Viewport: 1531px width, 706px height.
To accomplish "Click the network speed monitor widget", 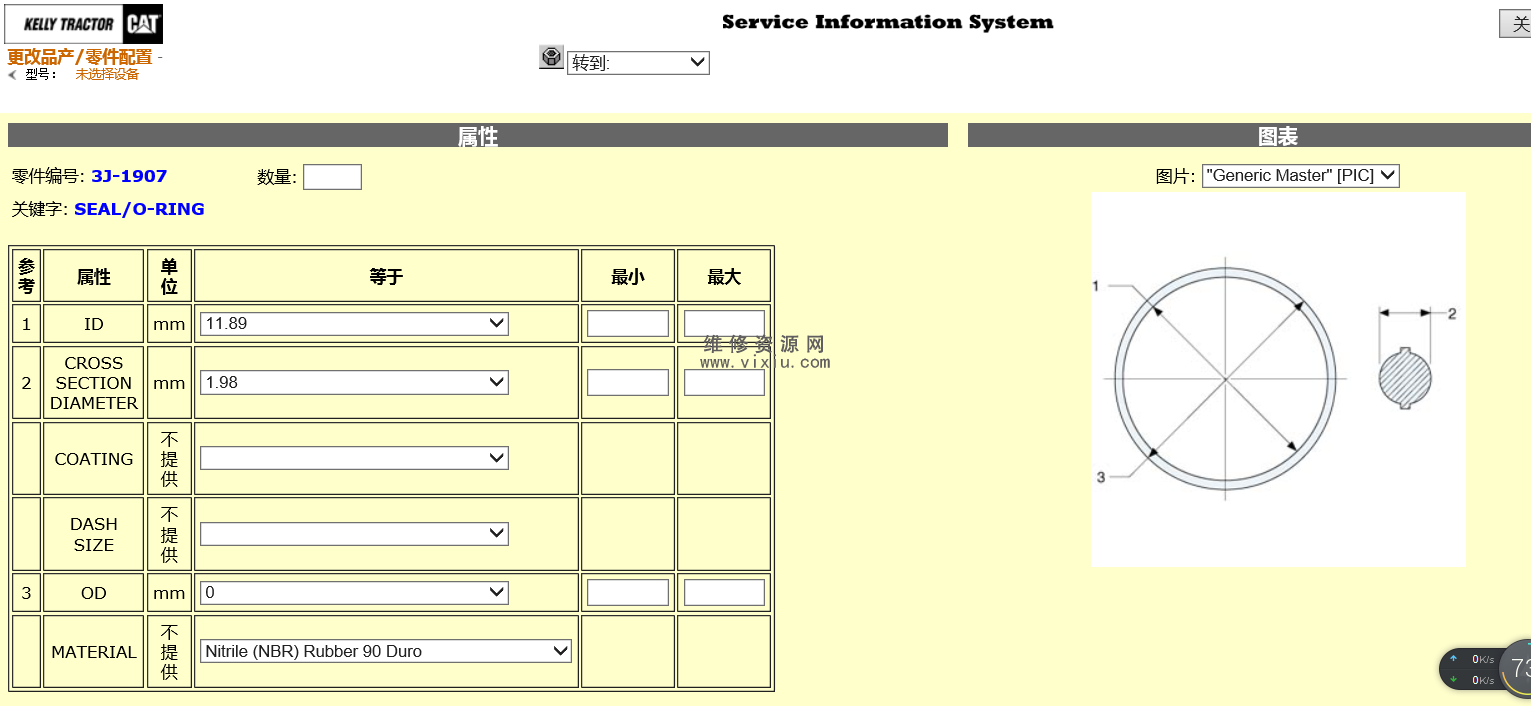I will tap(1485, 669).
